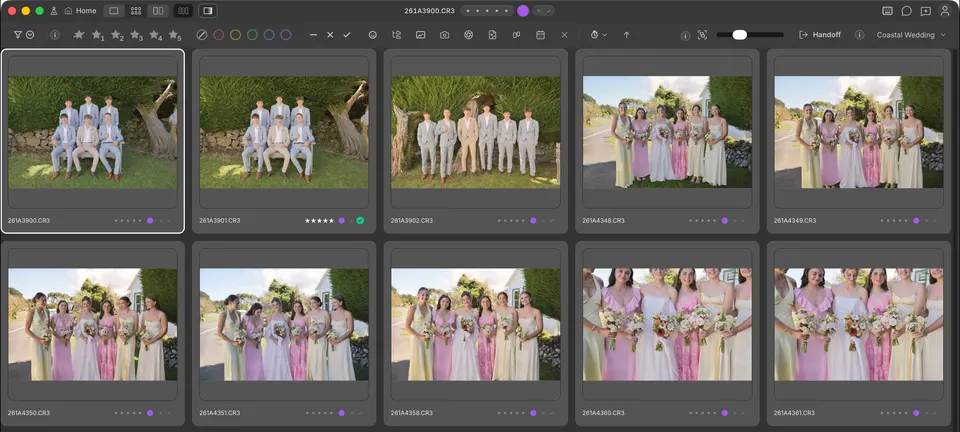Screen dimensions: 960x432
Task: Click the grouping hierarchy icon
Action: click(x=396, y=35)
